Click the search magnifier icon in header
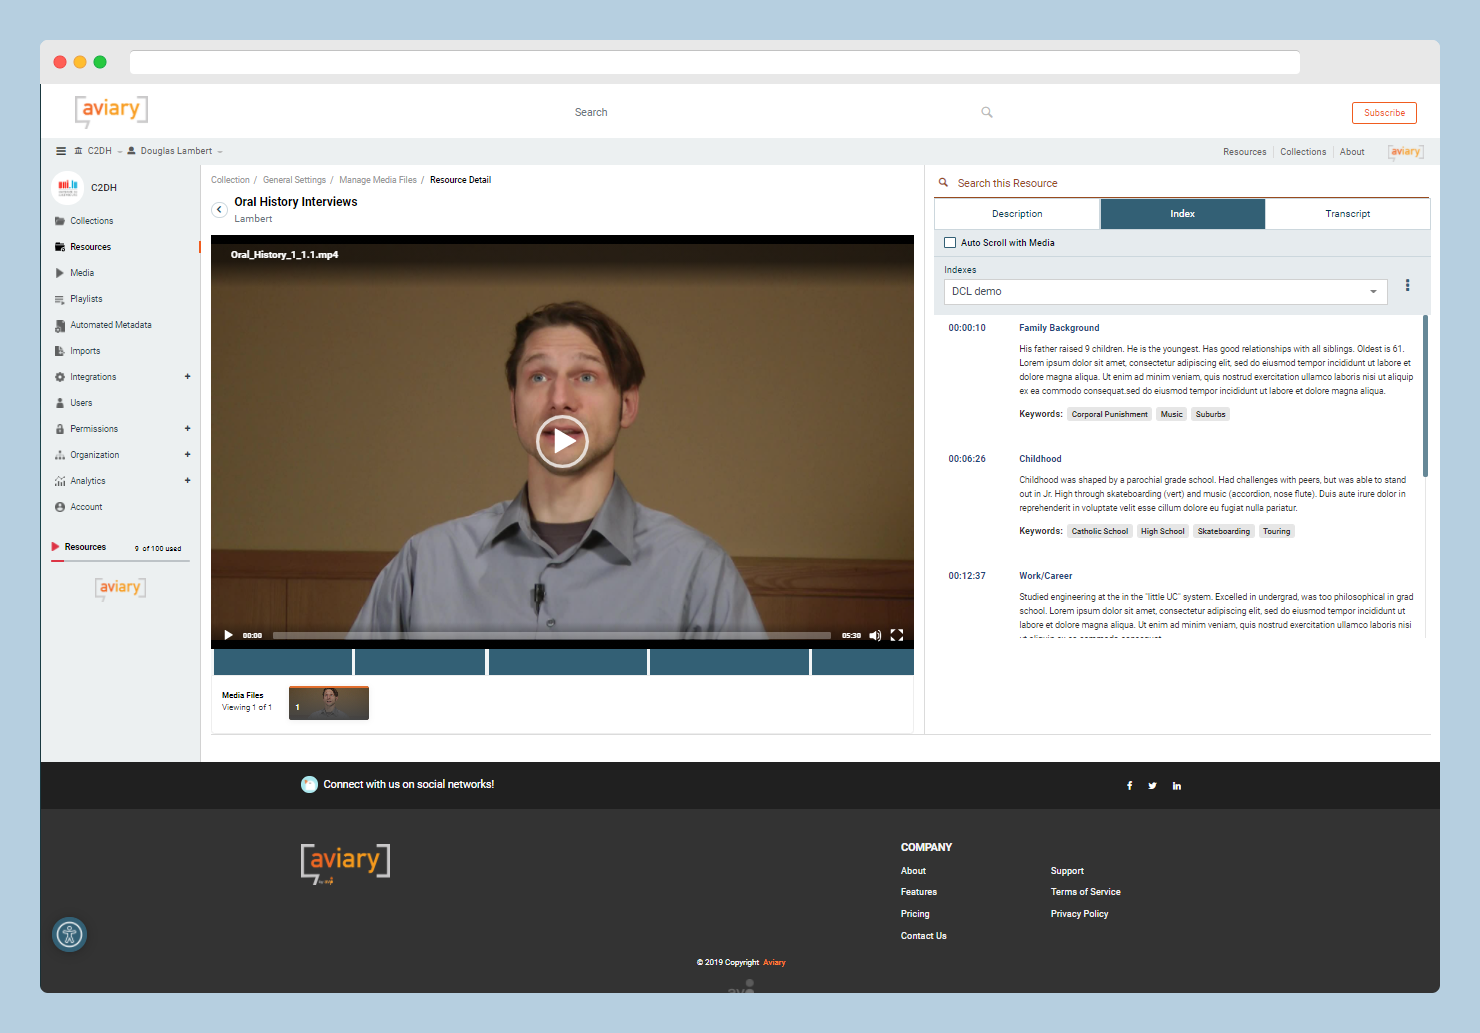 pos(987,113)
